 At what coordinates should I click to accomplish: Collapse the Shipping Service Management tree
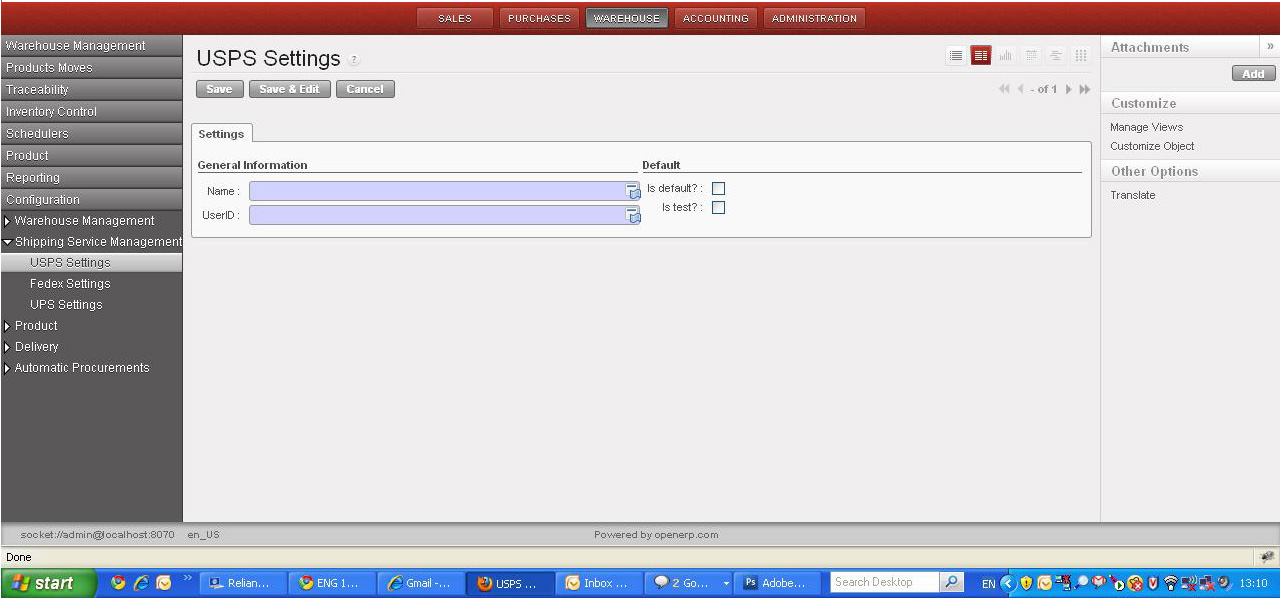8,242
